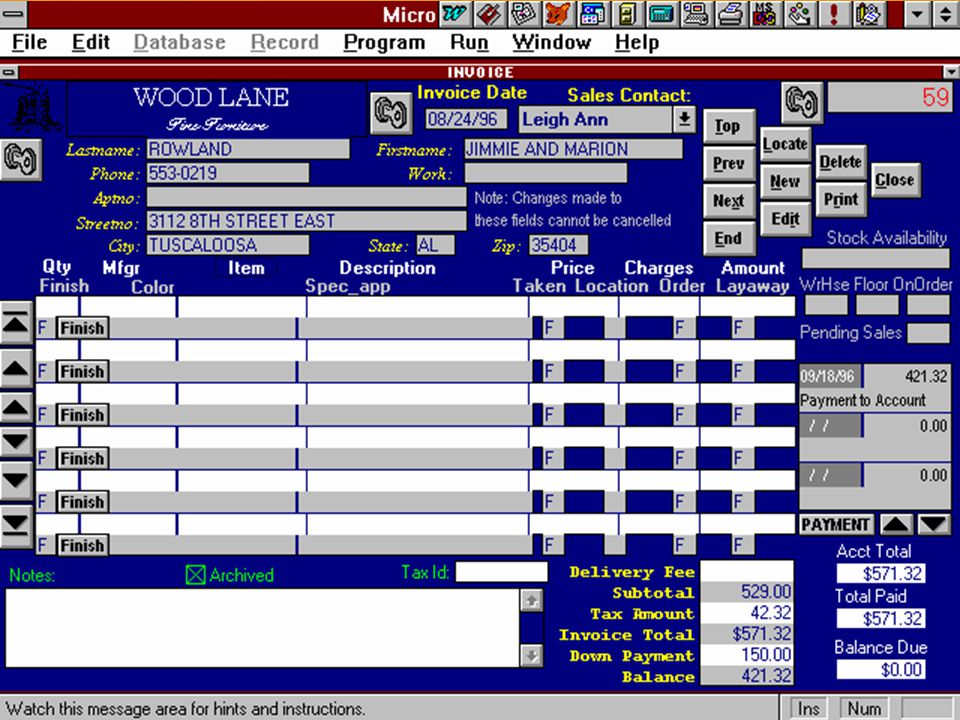Viewport: 960px width, 720px height.
Task: Open the File menu
Action: (x=29, y=42)
